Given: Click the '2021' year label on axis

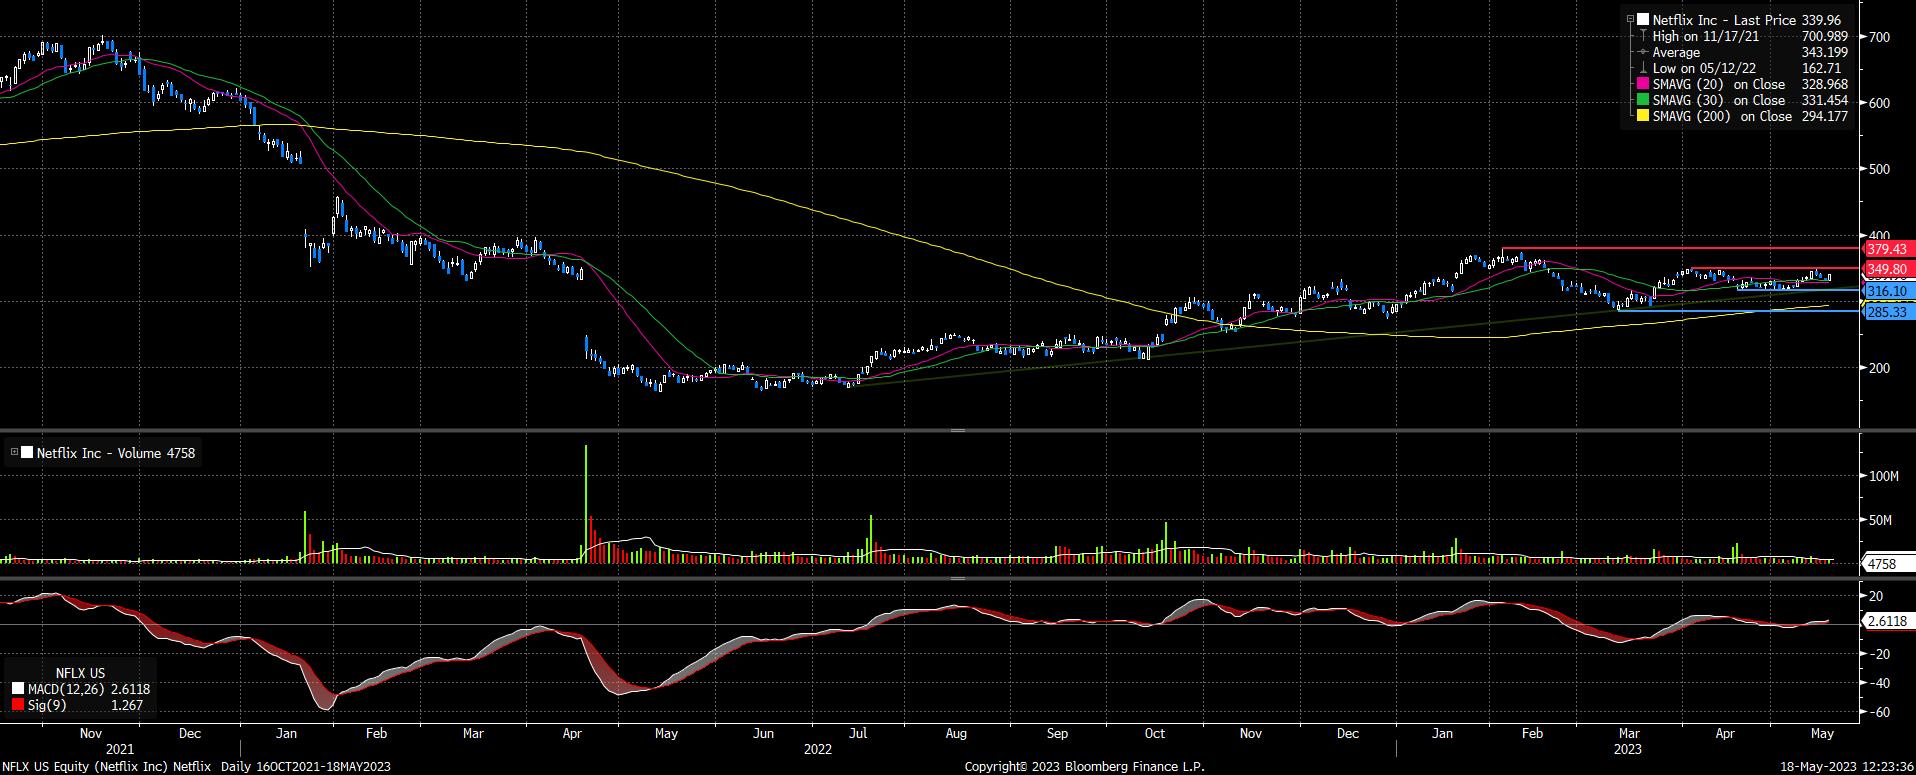Looking at the screenshot, I should 120,748.
